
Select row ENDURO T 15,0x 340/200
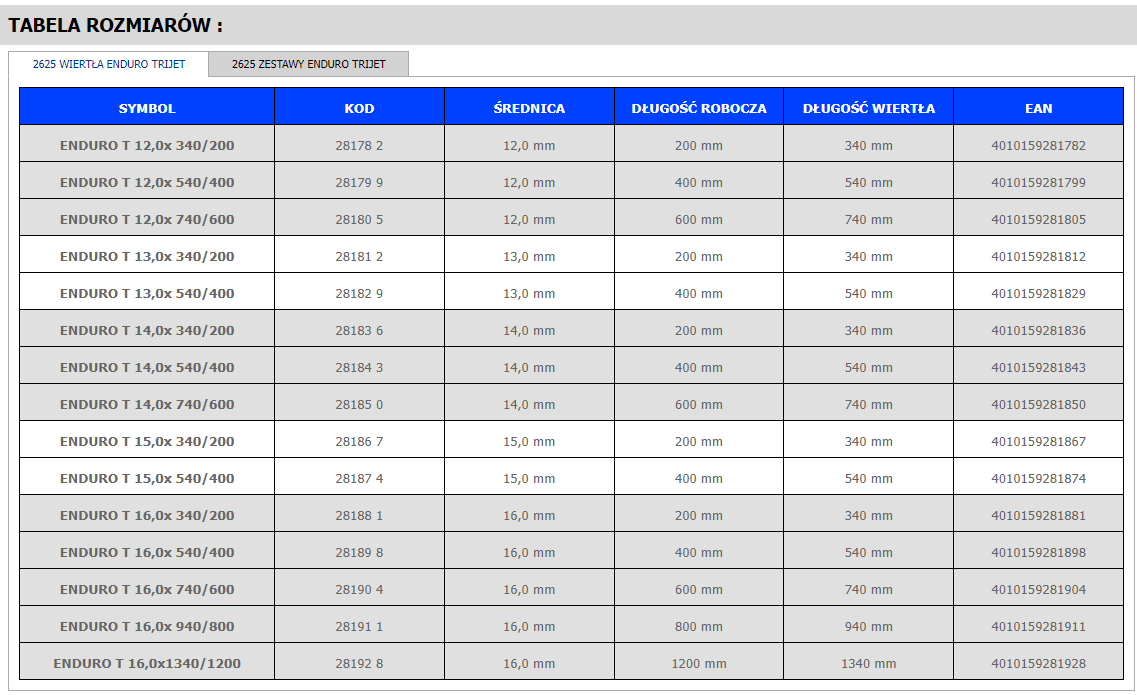pos(571,441)
